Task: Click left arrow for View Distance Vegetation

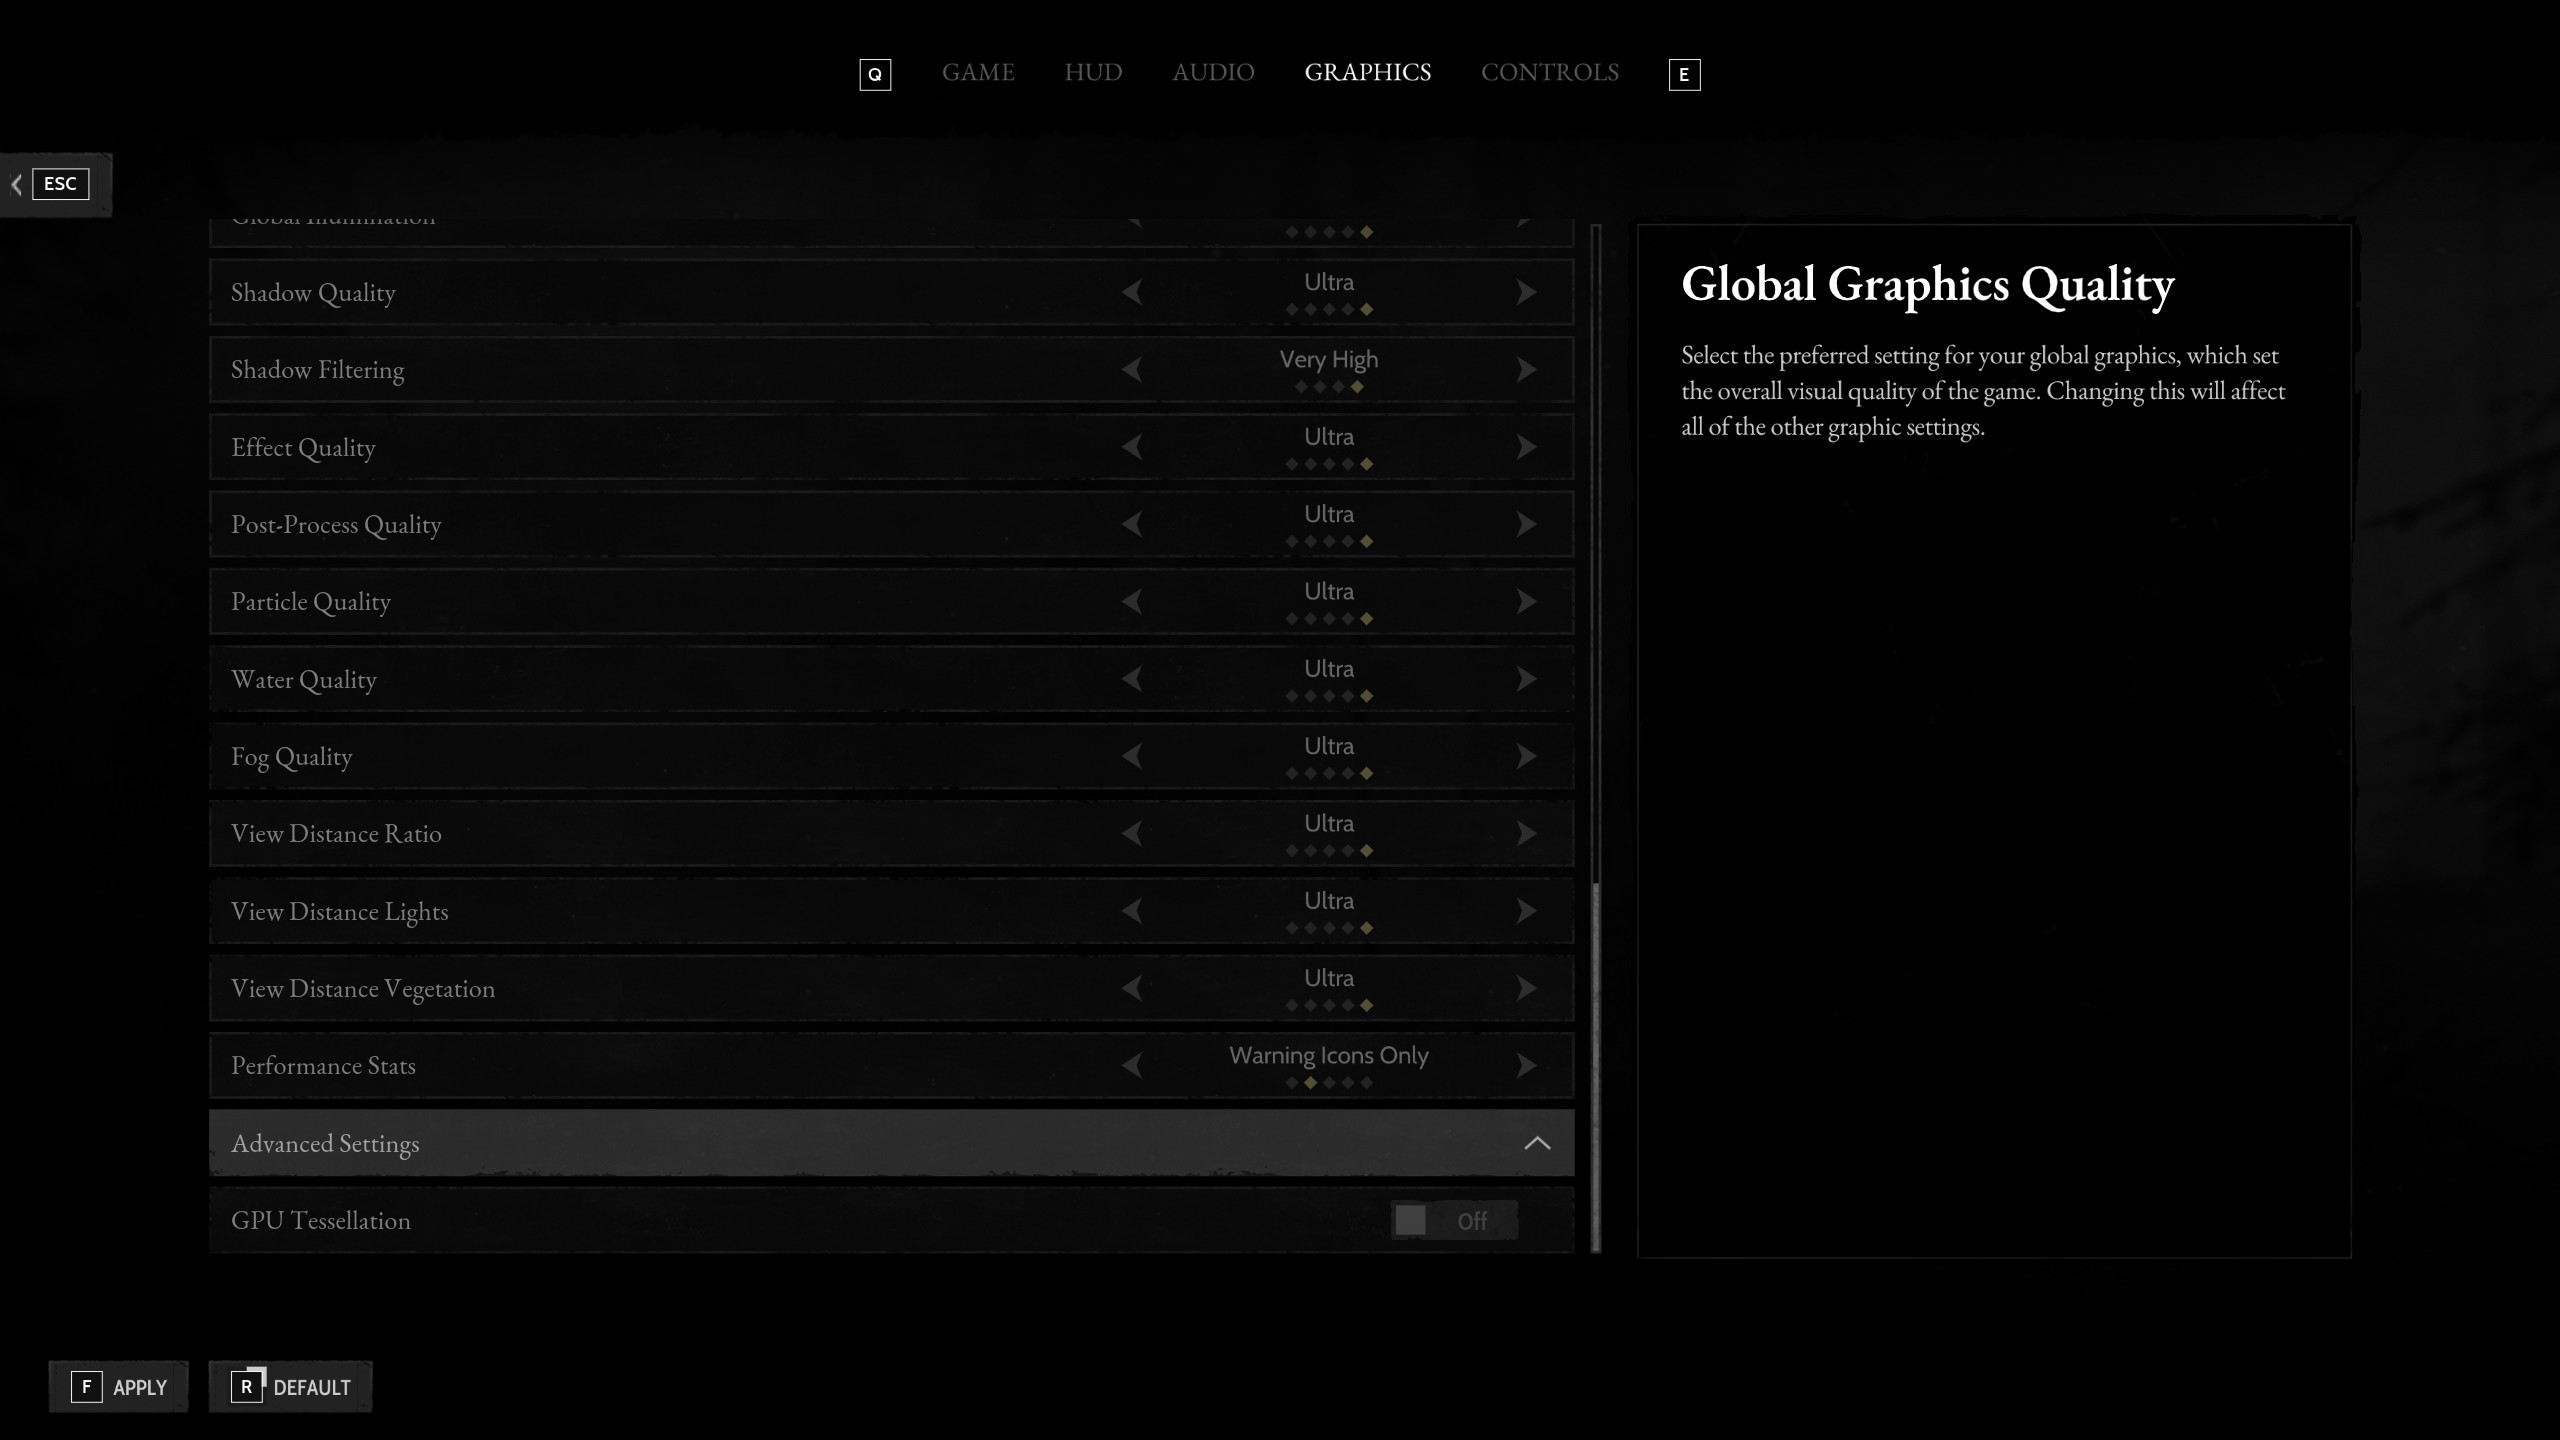Action: [x=1132, y=988]
